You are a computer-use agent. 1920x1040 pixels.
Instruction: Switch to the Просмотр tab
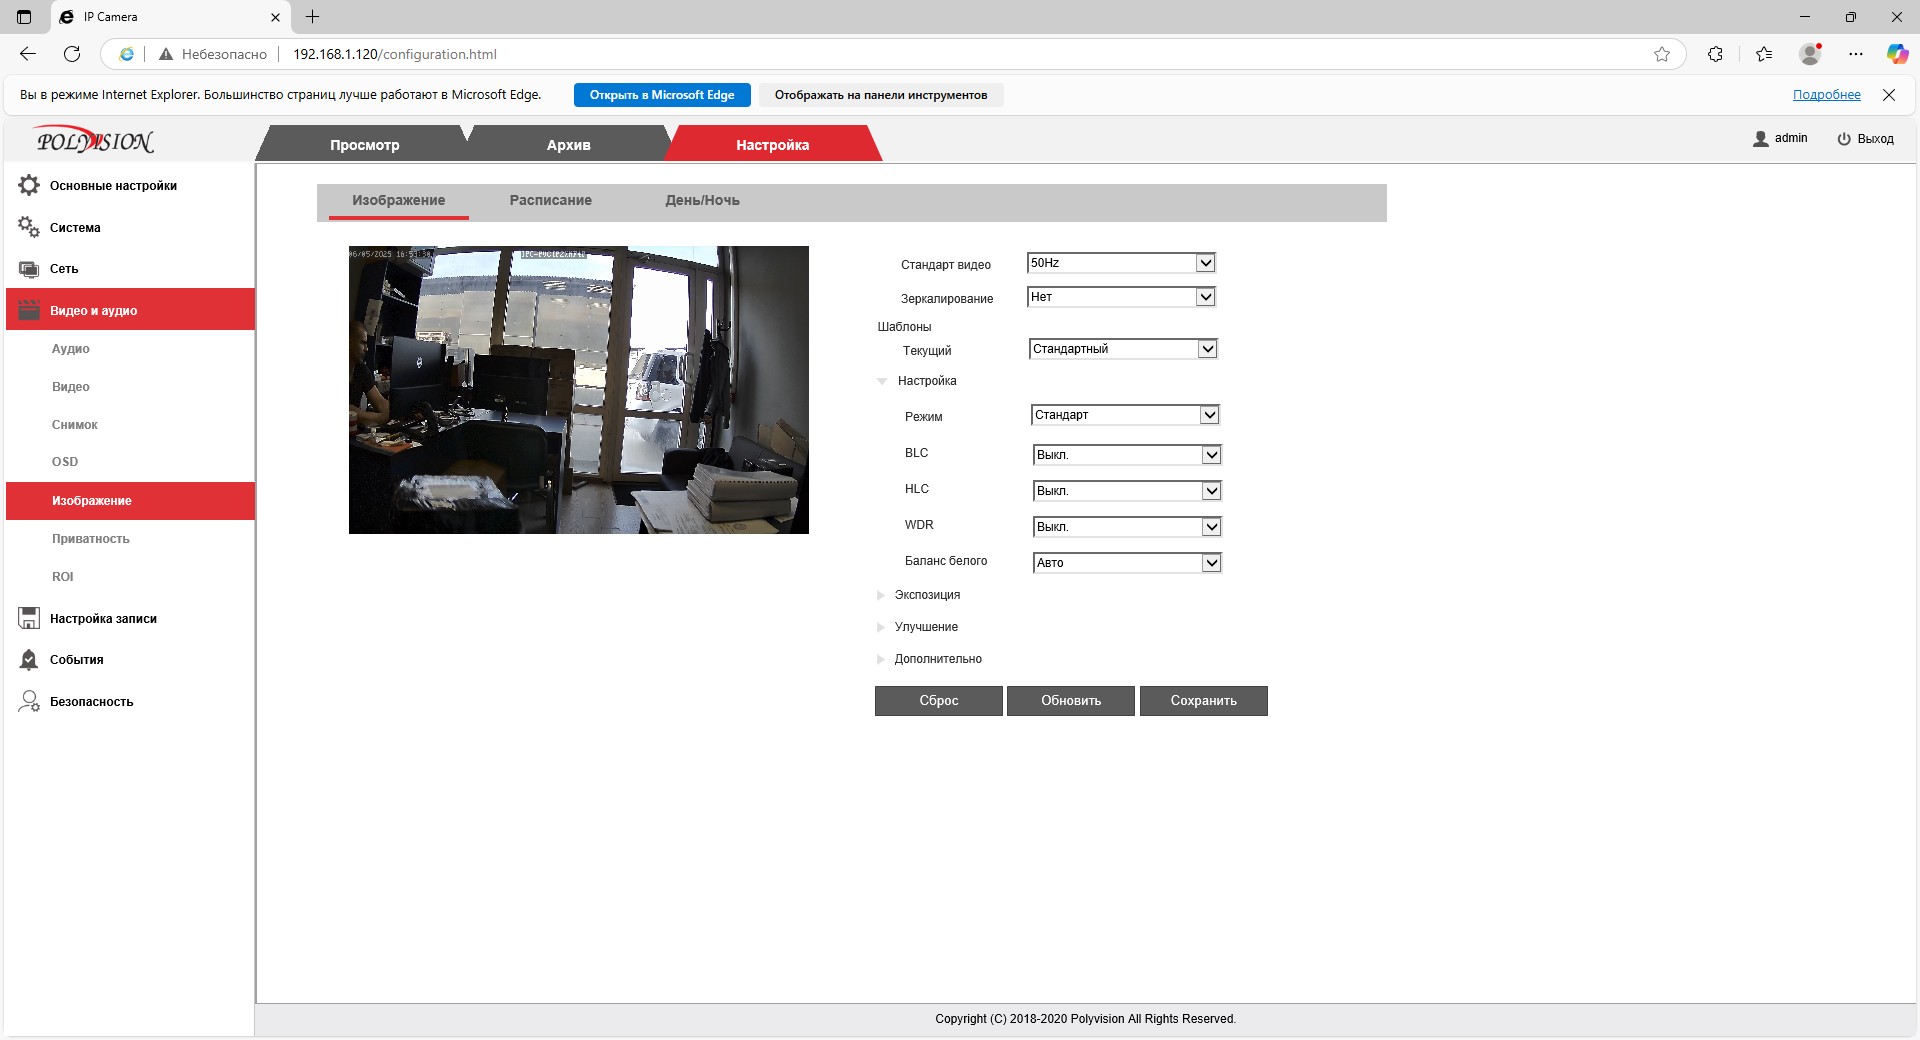pyautogui.click(x=365, y=144)
